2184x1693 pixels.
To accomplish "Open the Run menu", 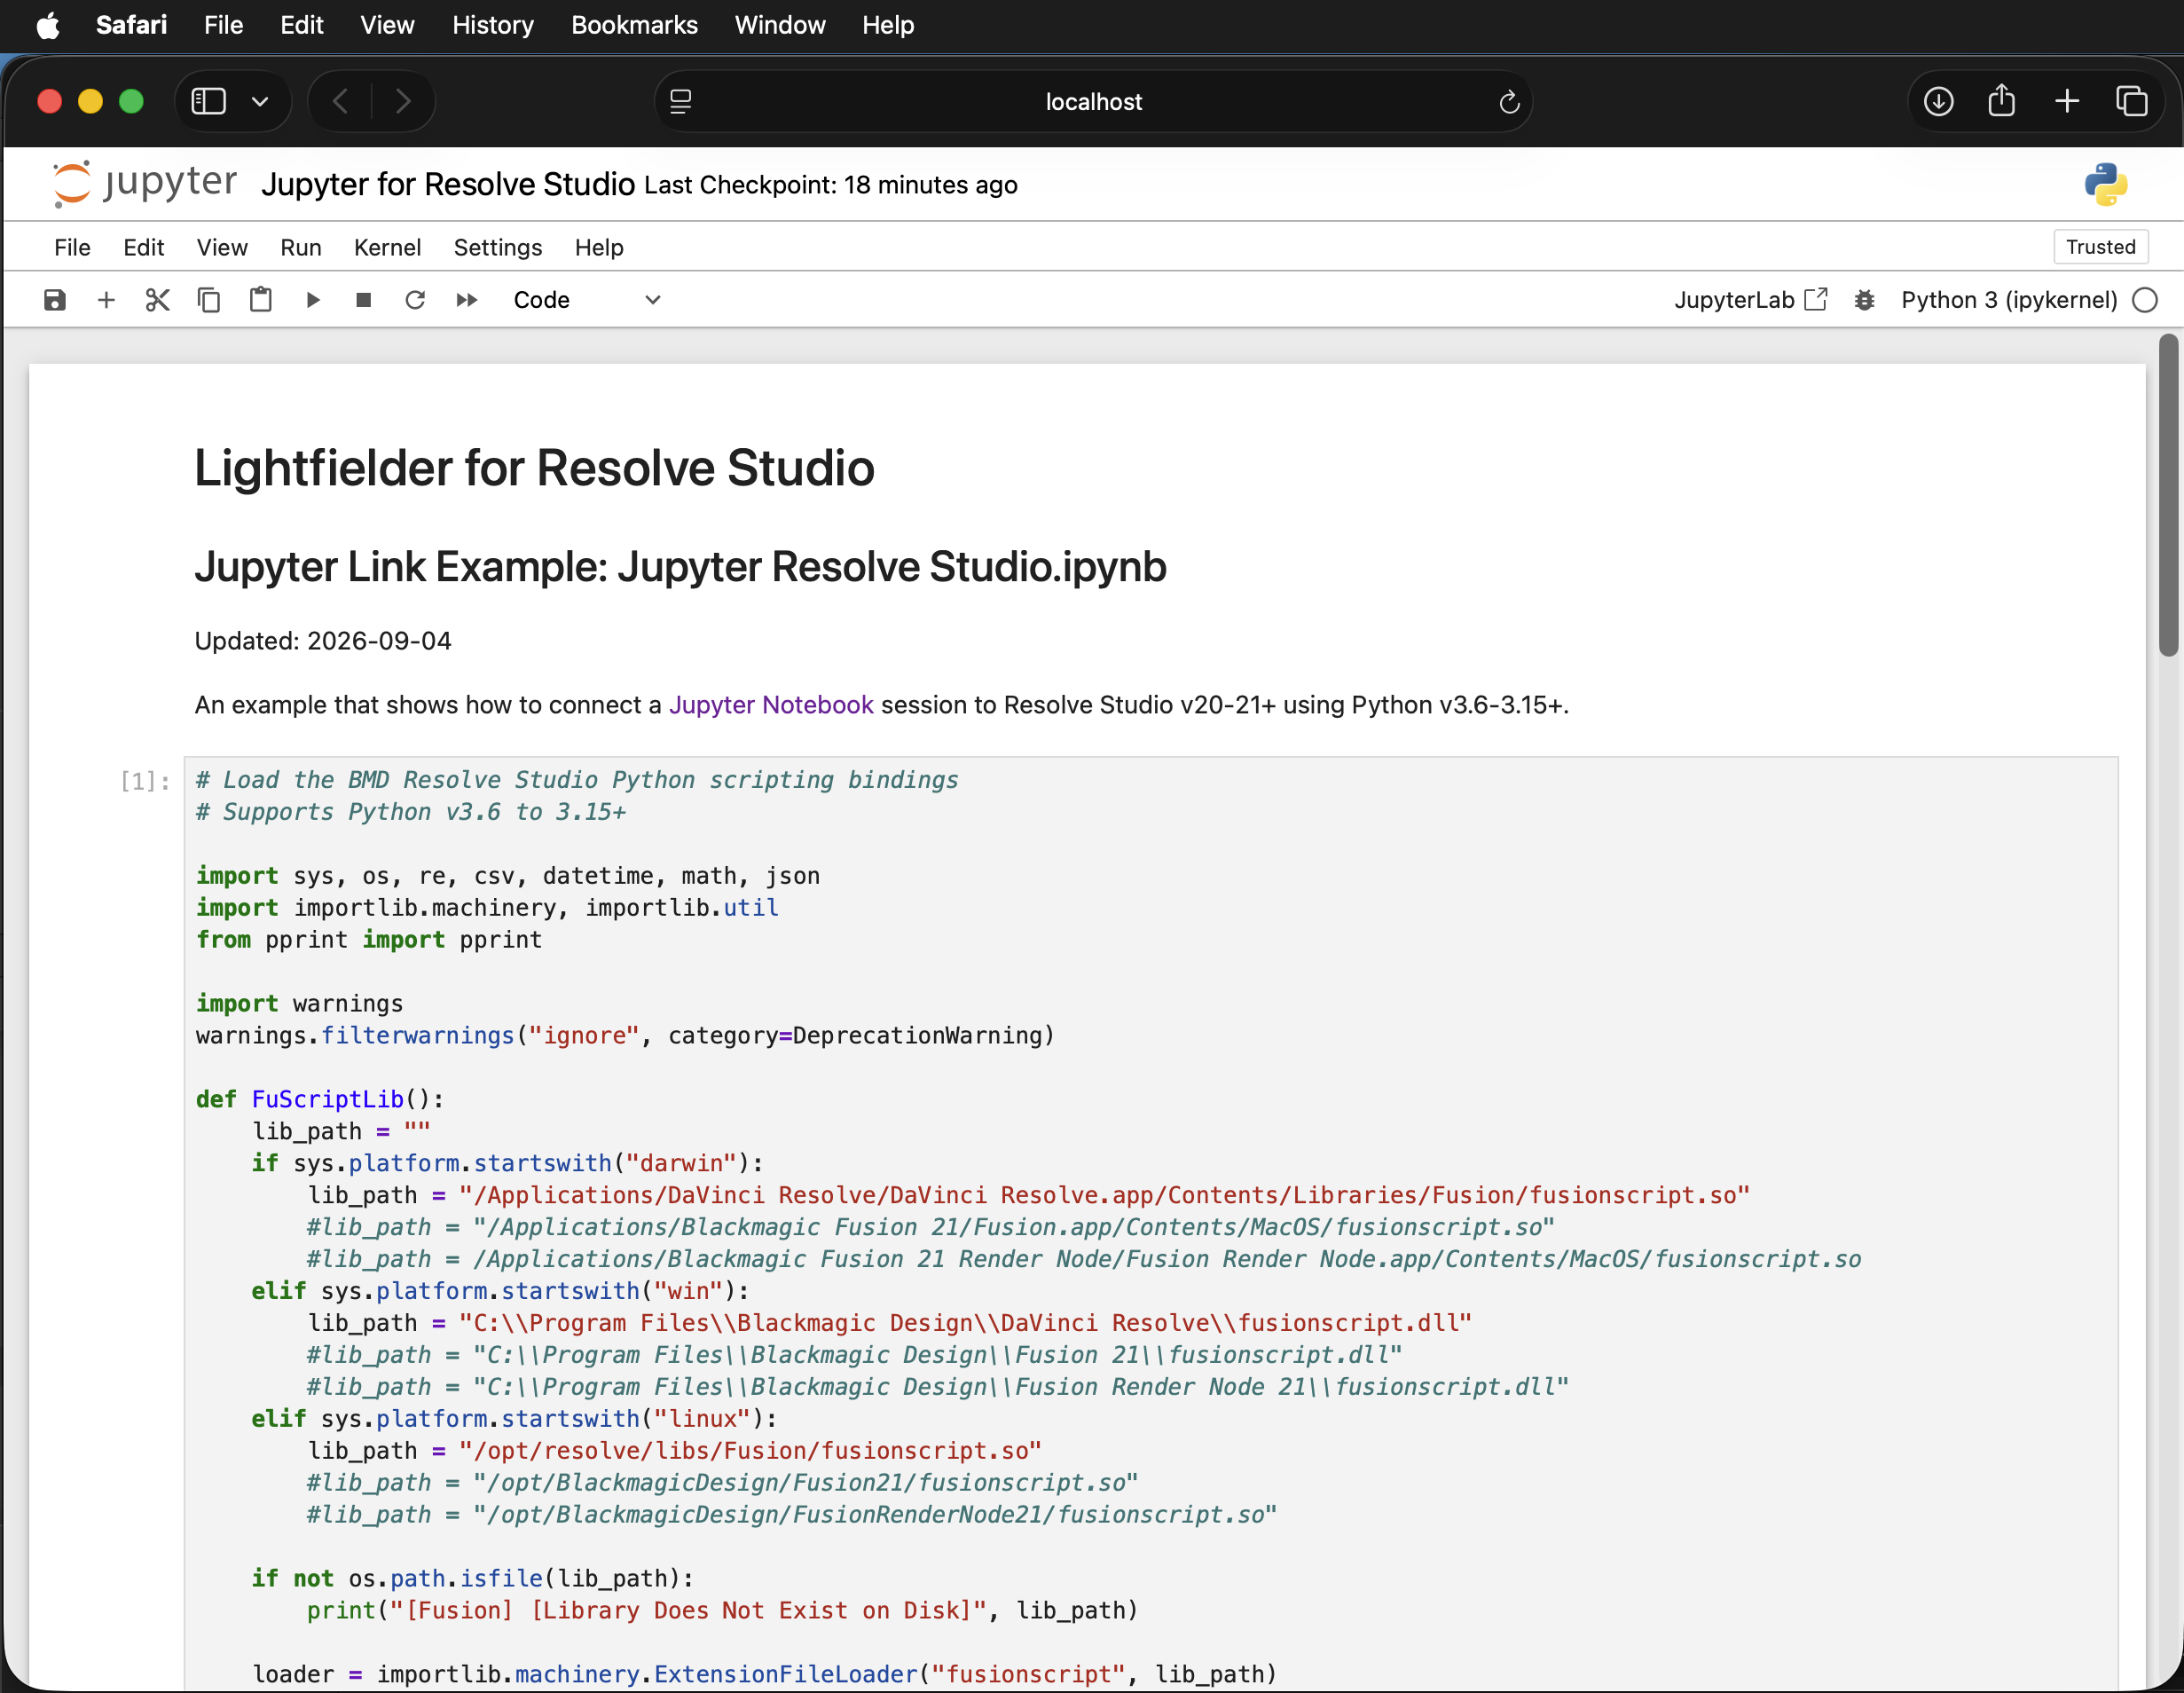I will pyautogui.click(x=301, y=247).
